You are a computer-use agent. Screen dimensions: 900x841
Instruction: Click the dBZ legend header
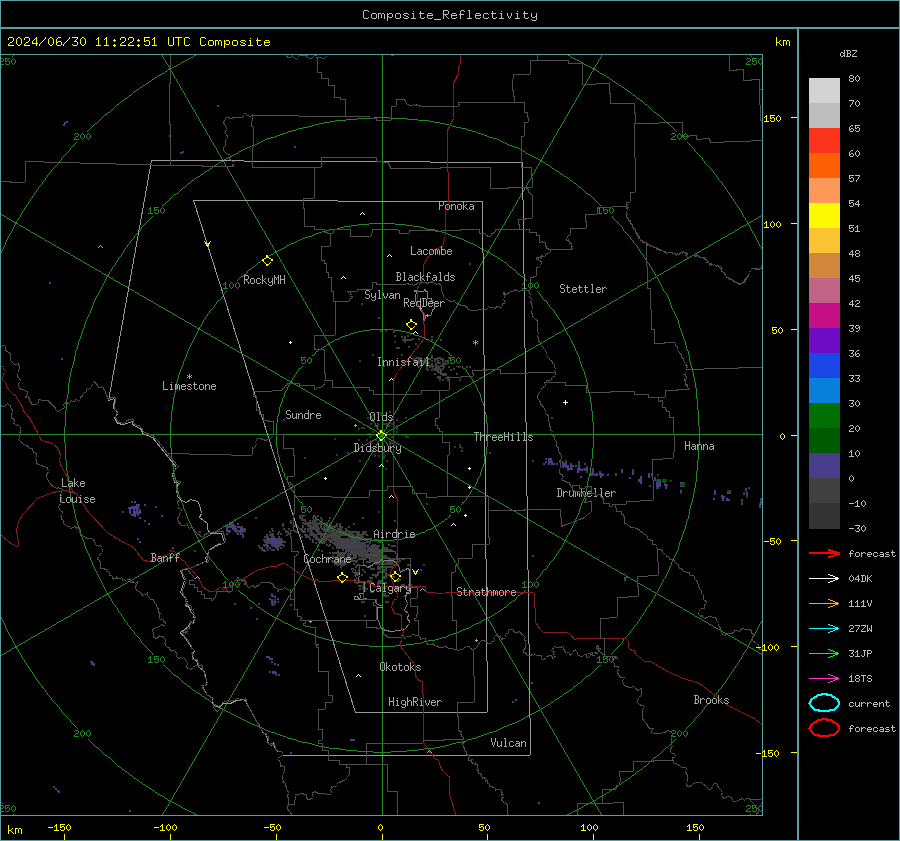(848, 53)
